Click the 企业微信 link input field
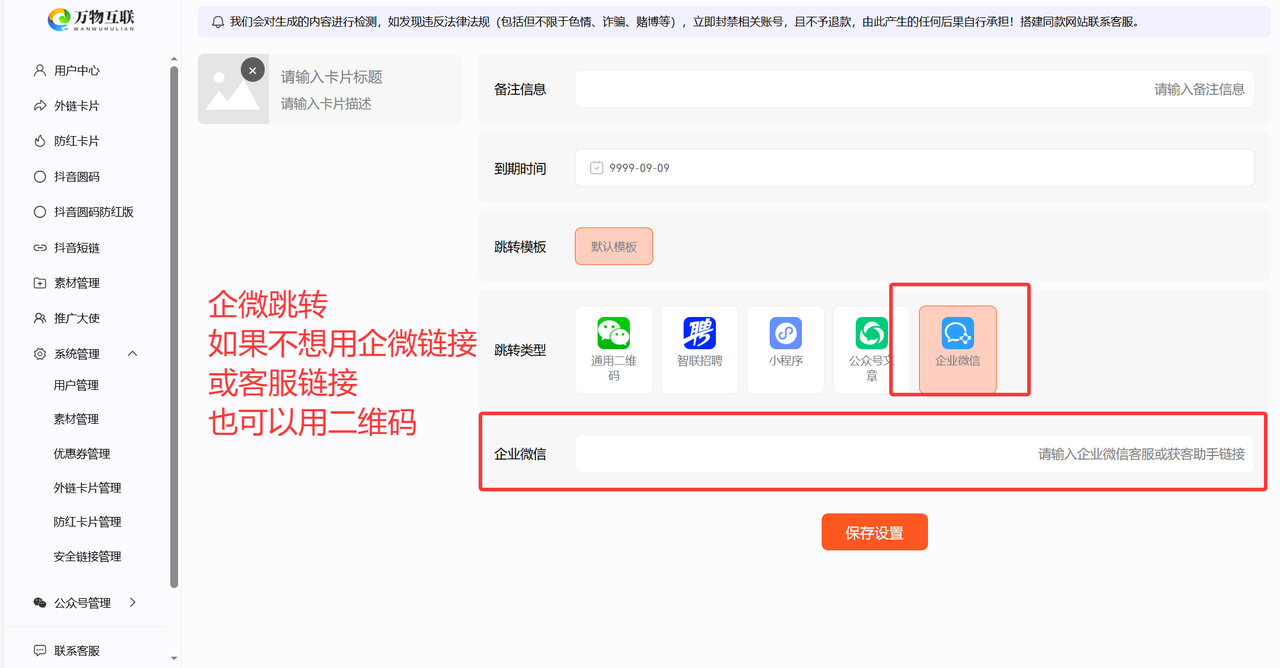Image resolution: width=1280 pixels, height=668 pixels. coord(913,454)
